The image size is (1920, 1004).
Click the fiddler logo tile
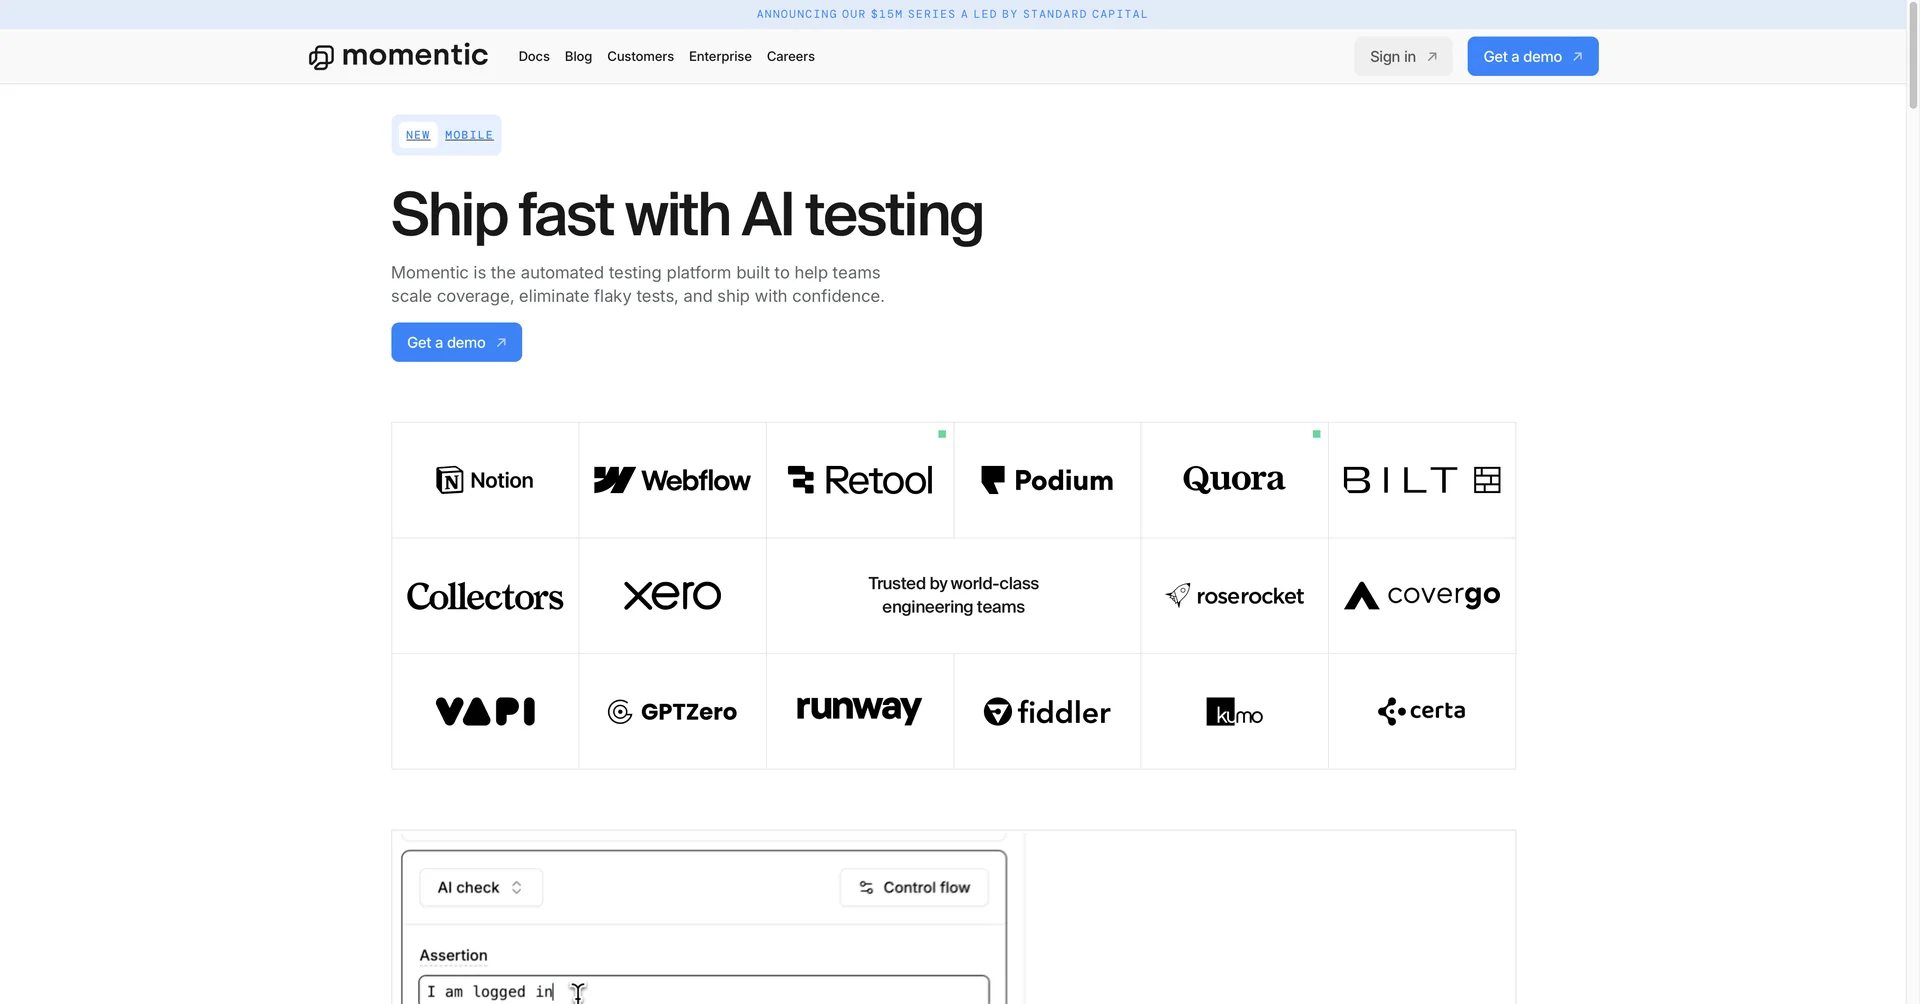[1047, 711]
